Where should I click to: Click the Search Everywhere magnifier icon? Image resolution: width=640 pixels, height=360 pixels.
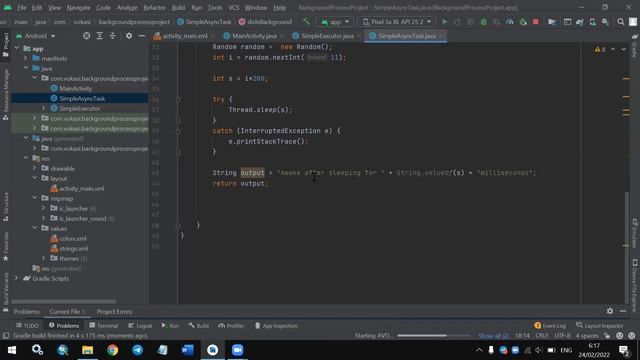(620, 22)
